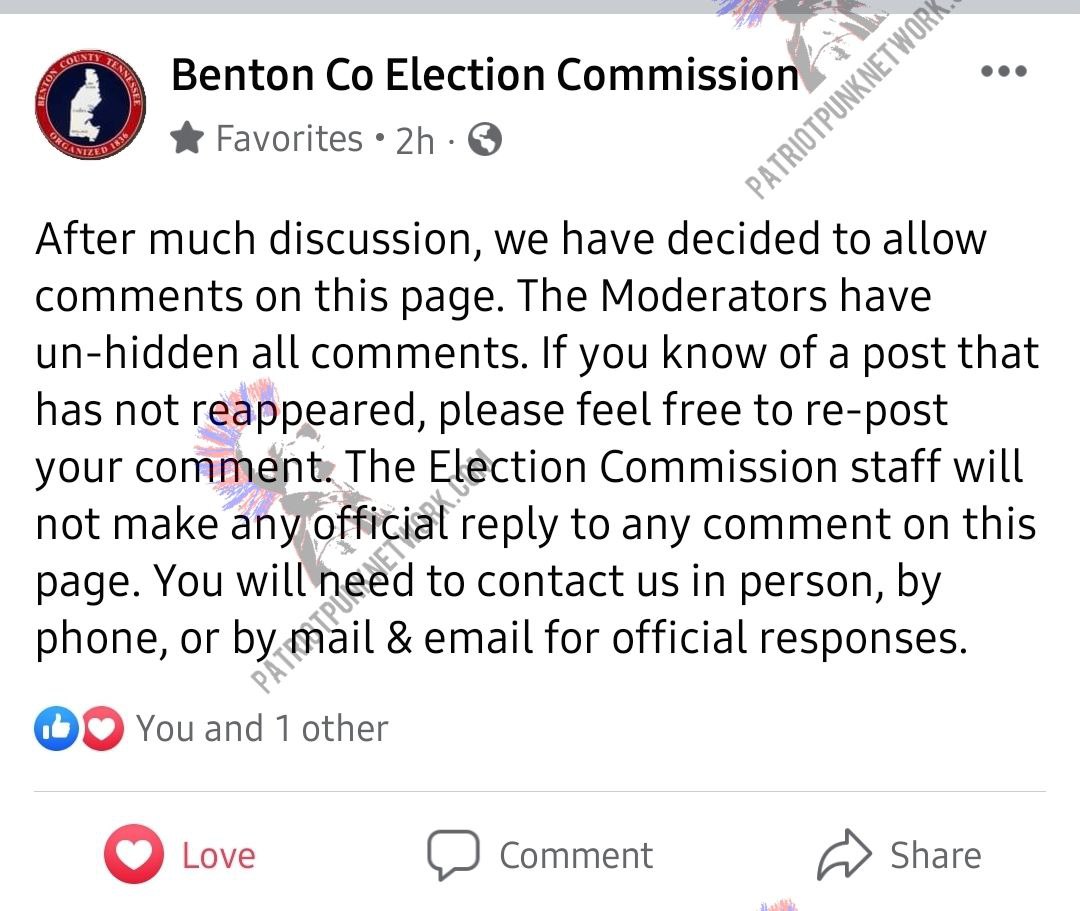The image size is (1080, 911).
Task: Click the share arrow icon
Action: pyautogui.click(x=844, y=854)
